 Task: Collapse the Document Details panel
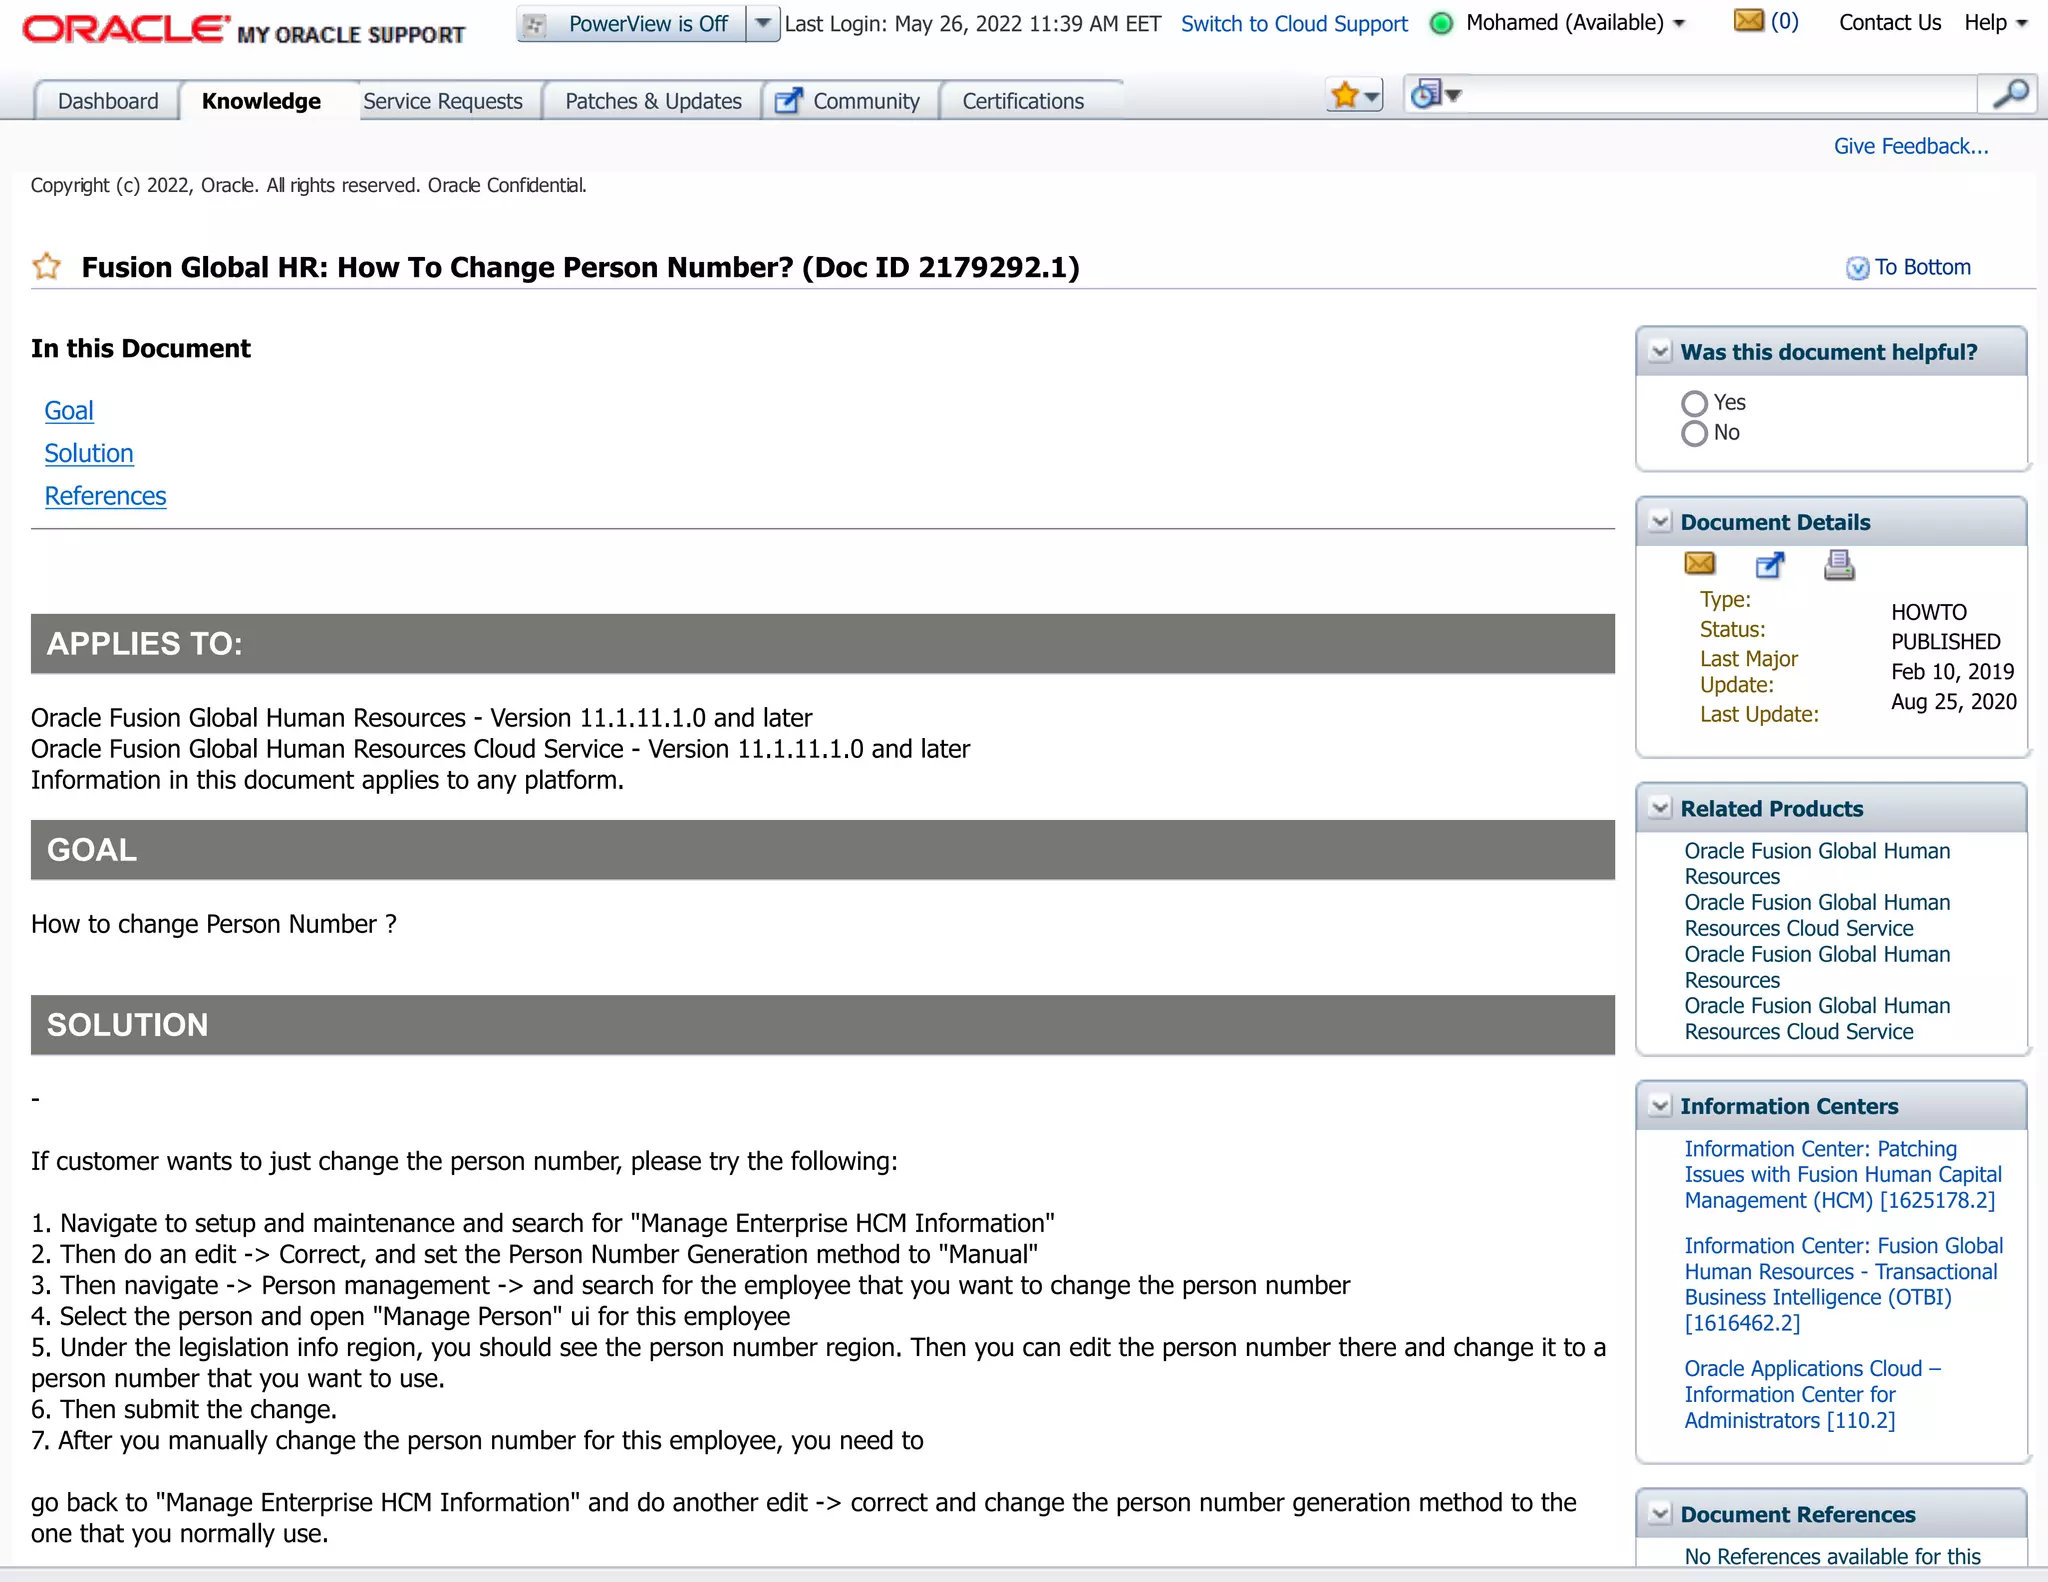point(1660,522)
